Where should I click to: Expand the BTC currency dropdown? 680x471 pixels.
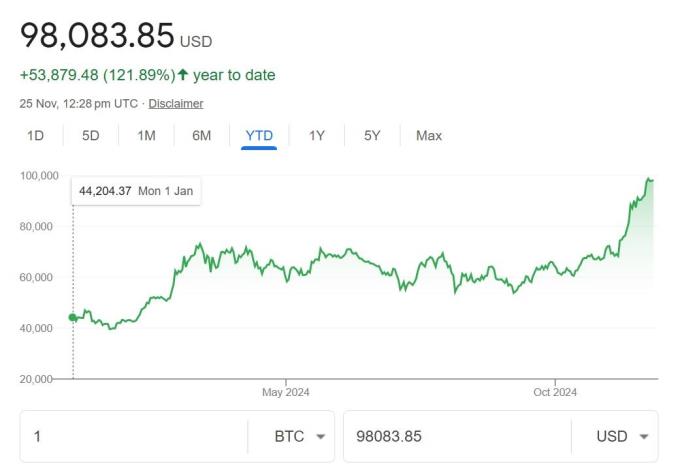(x=299, y=437)
